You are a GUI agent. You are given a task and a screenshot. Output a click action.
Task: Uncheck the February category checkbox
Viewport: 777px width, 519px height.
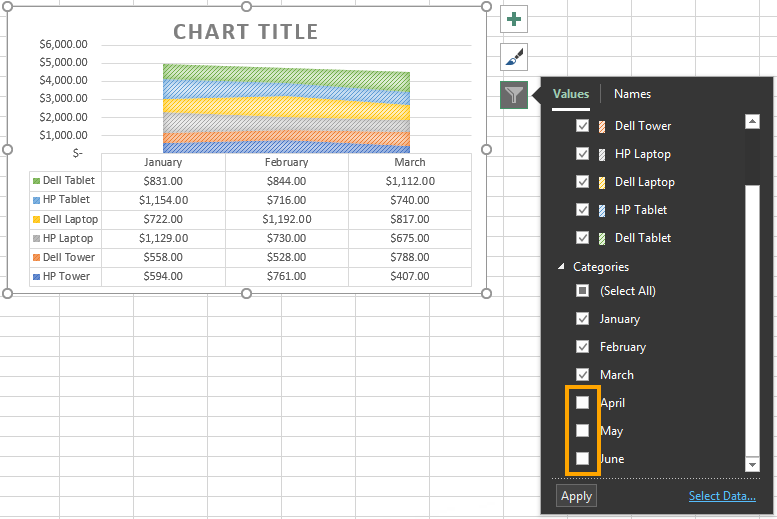point(583,346)
